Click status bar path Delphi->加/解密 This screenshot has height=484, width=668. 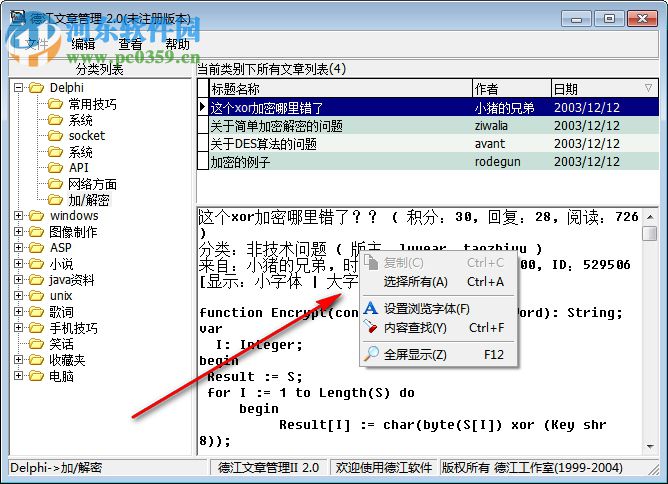point(56,467)
